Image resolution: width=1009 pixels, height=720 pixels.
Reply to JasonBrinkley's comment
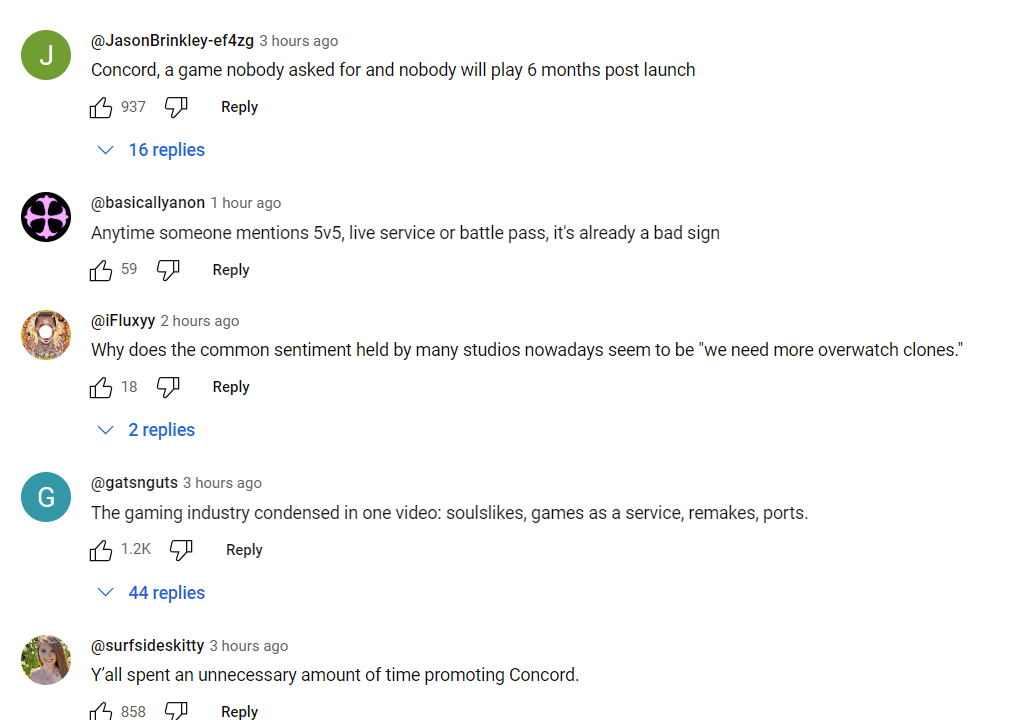239,107
